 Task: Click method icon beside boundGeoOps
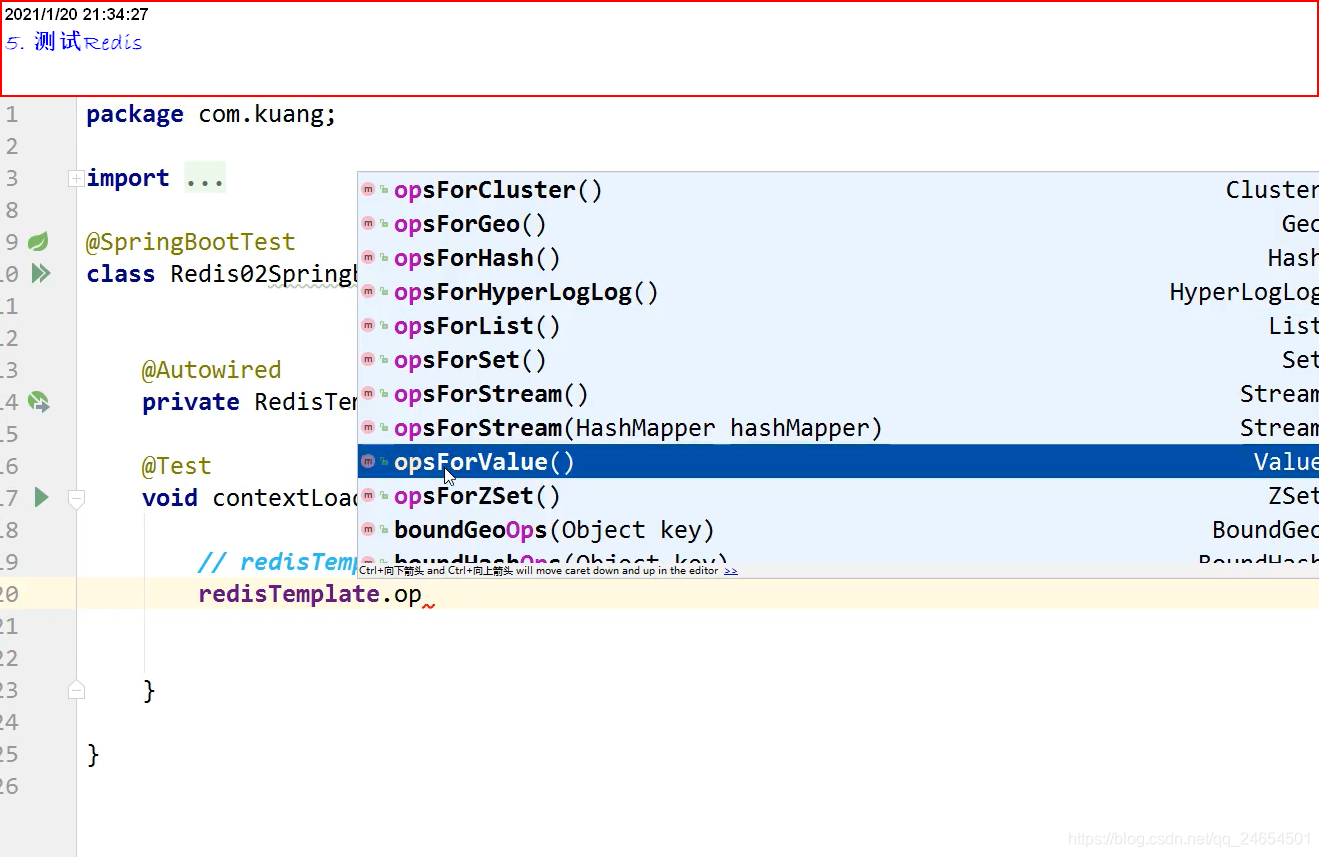pyautogui.click(x=368, y=530)
